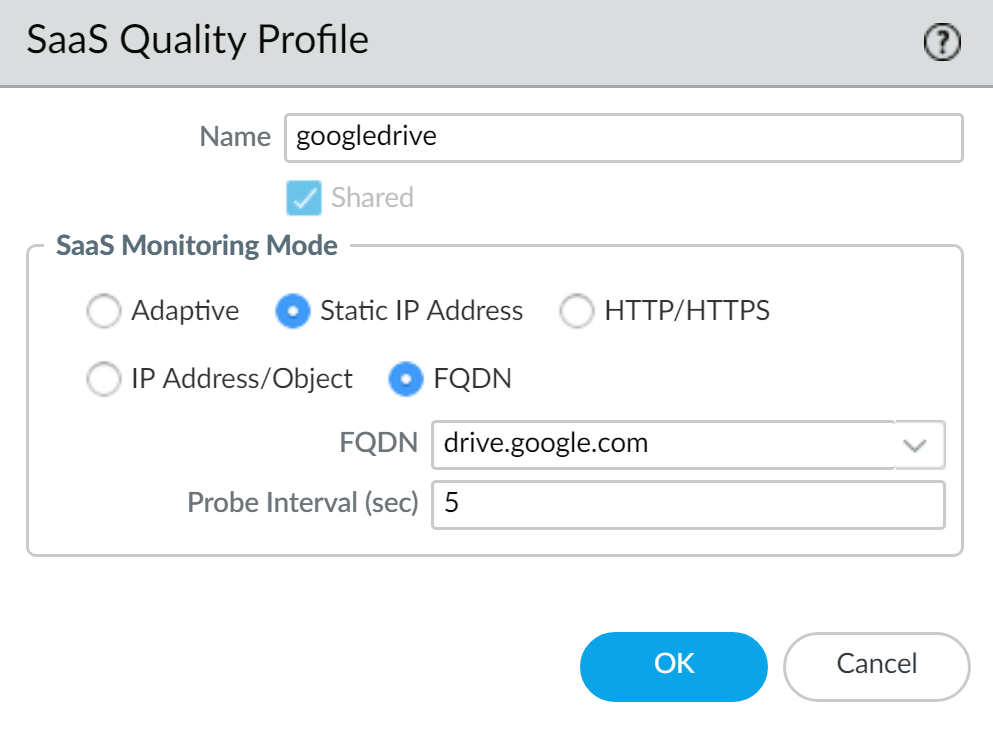Expand the FQDN dropdown arrow

click(920, 445)
